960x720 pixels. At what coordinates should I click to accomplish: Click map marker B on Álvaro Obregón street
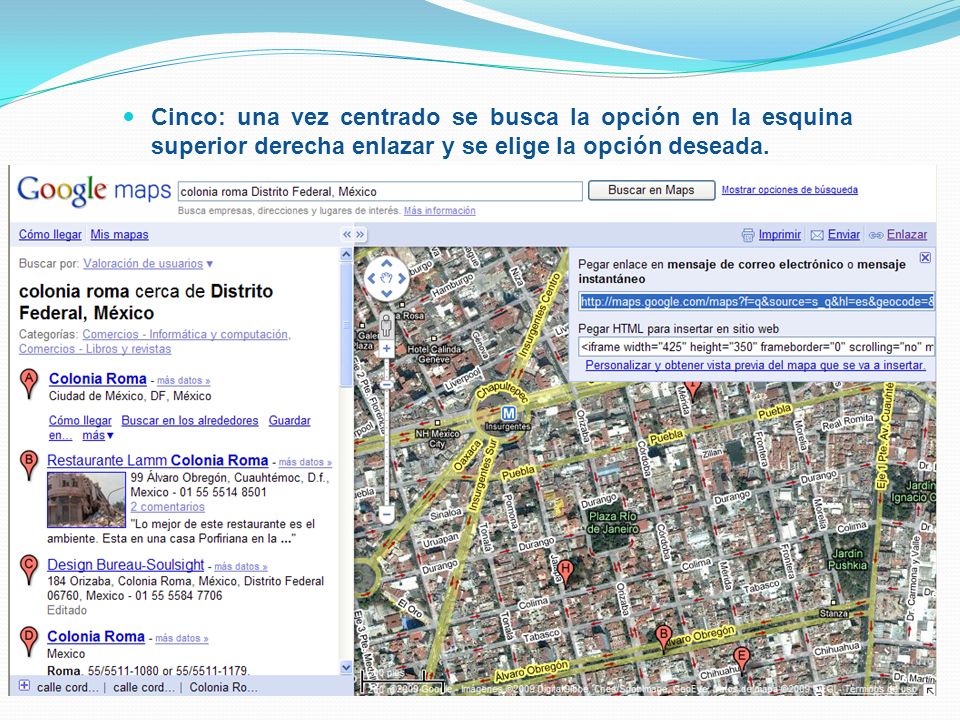pos(662,639)
